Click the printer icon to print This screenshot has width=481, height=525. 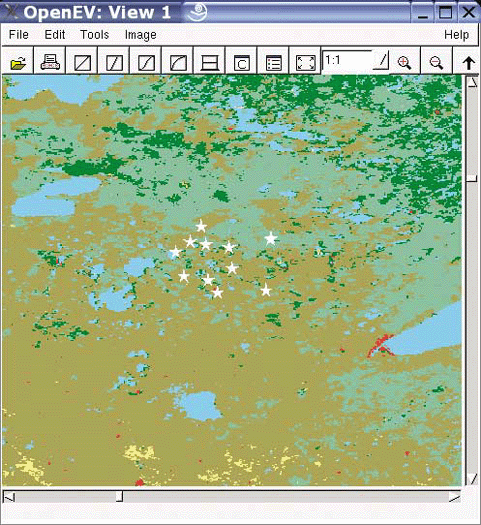50,61
